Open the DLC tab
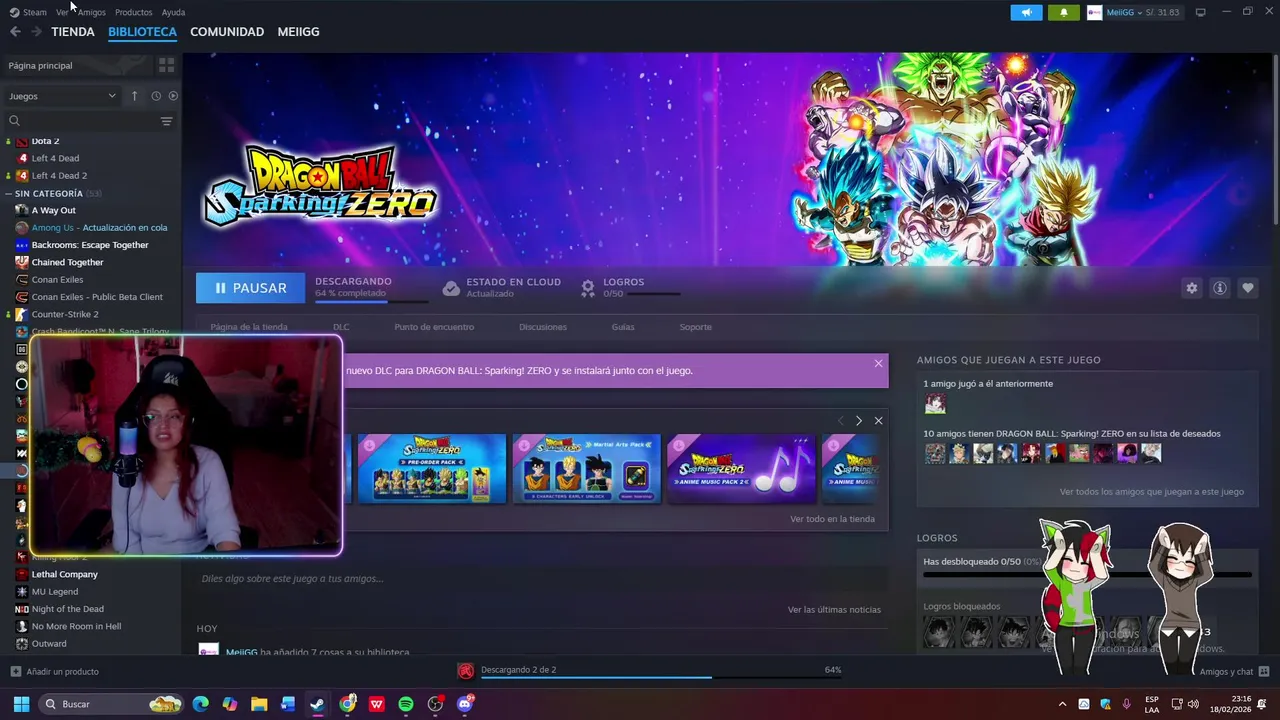1280x720 pixels. point(341,327)
